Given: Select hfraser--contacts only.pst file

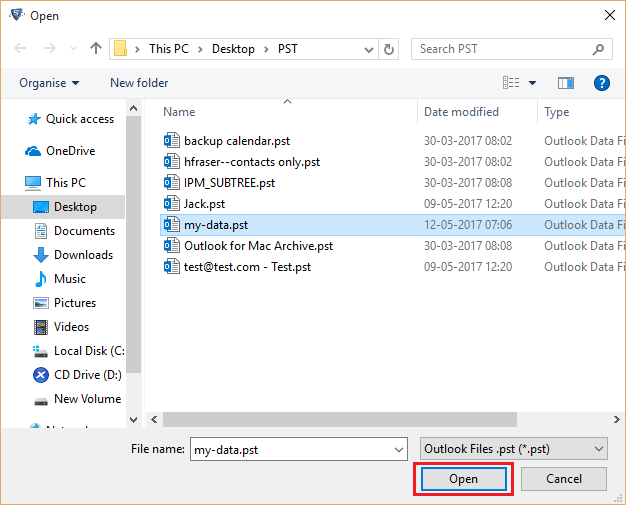Looking at the screenshot, I should [252, 162].
